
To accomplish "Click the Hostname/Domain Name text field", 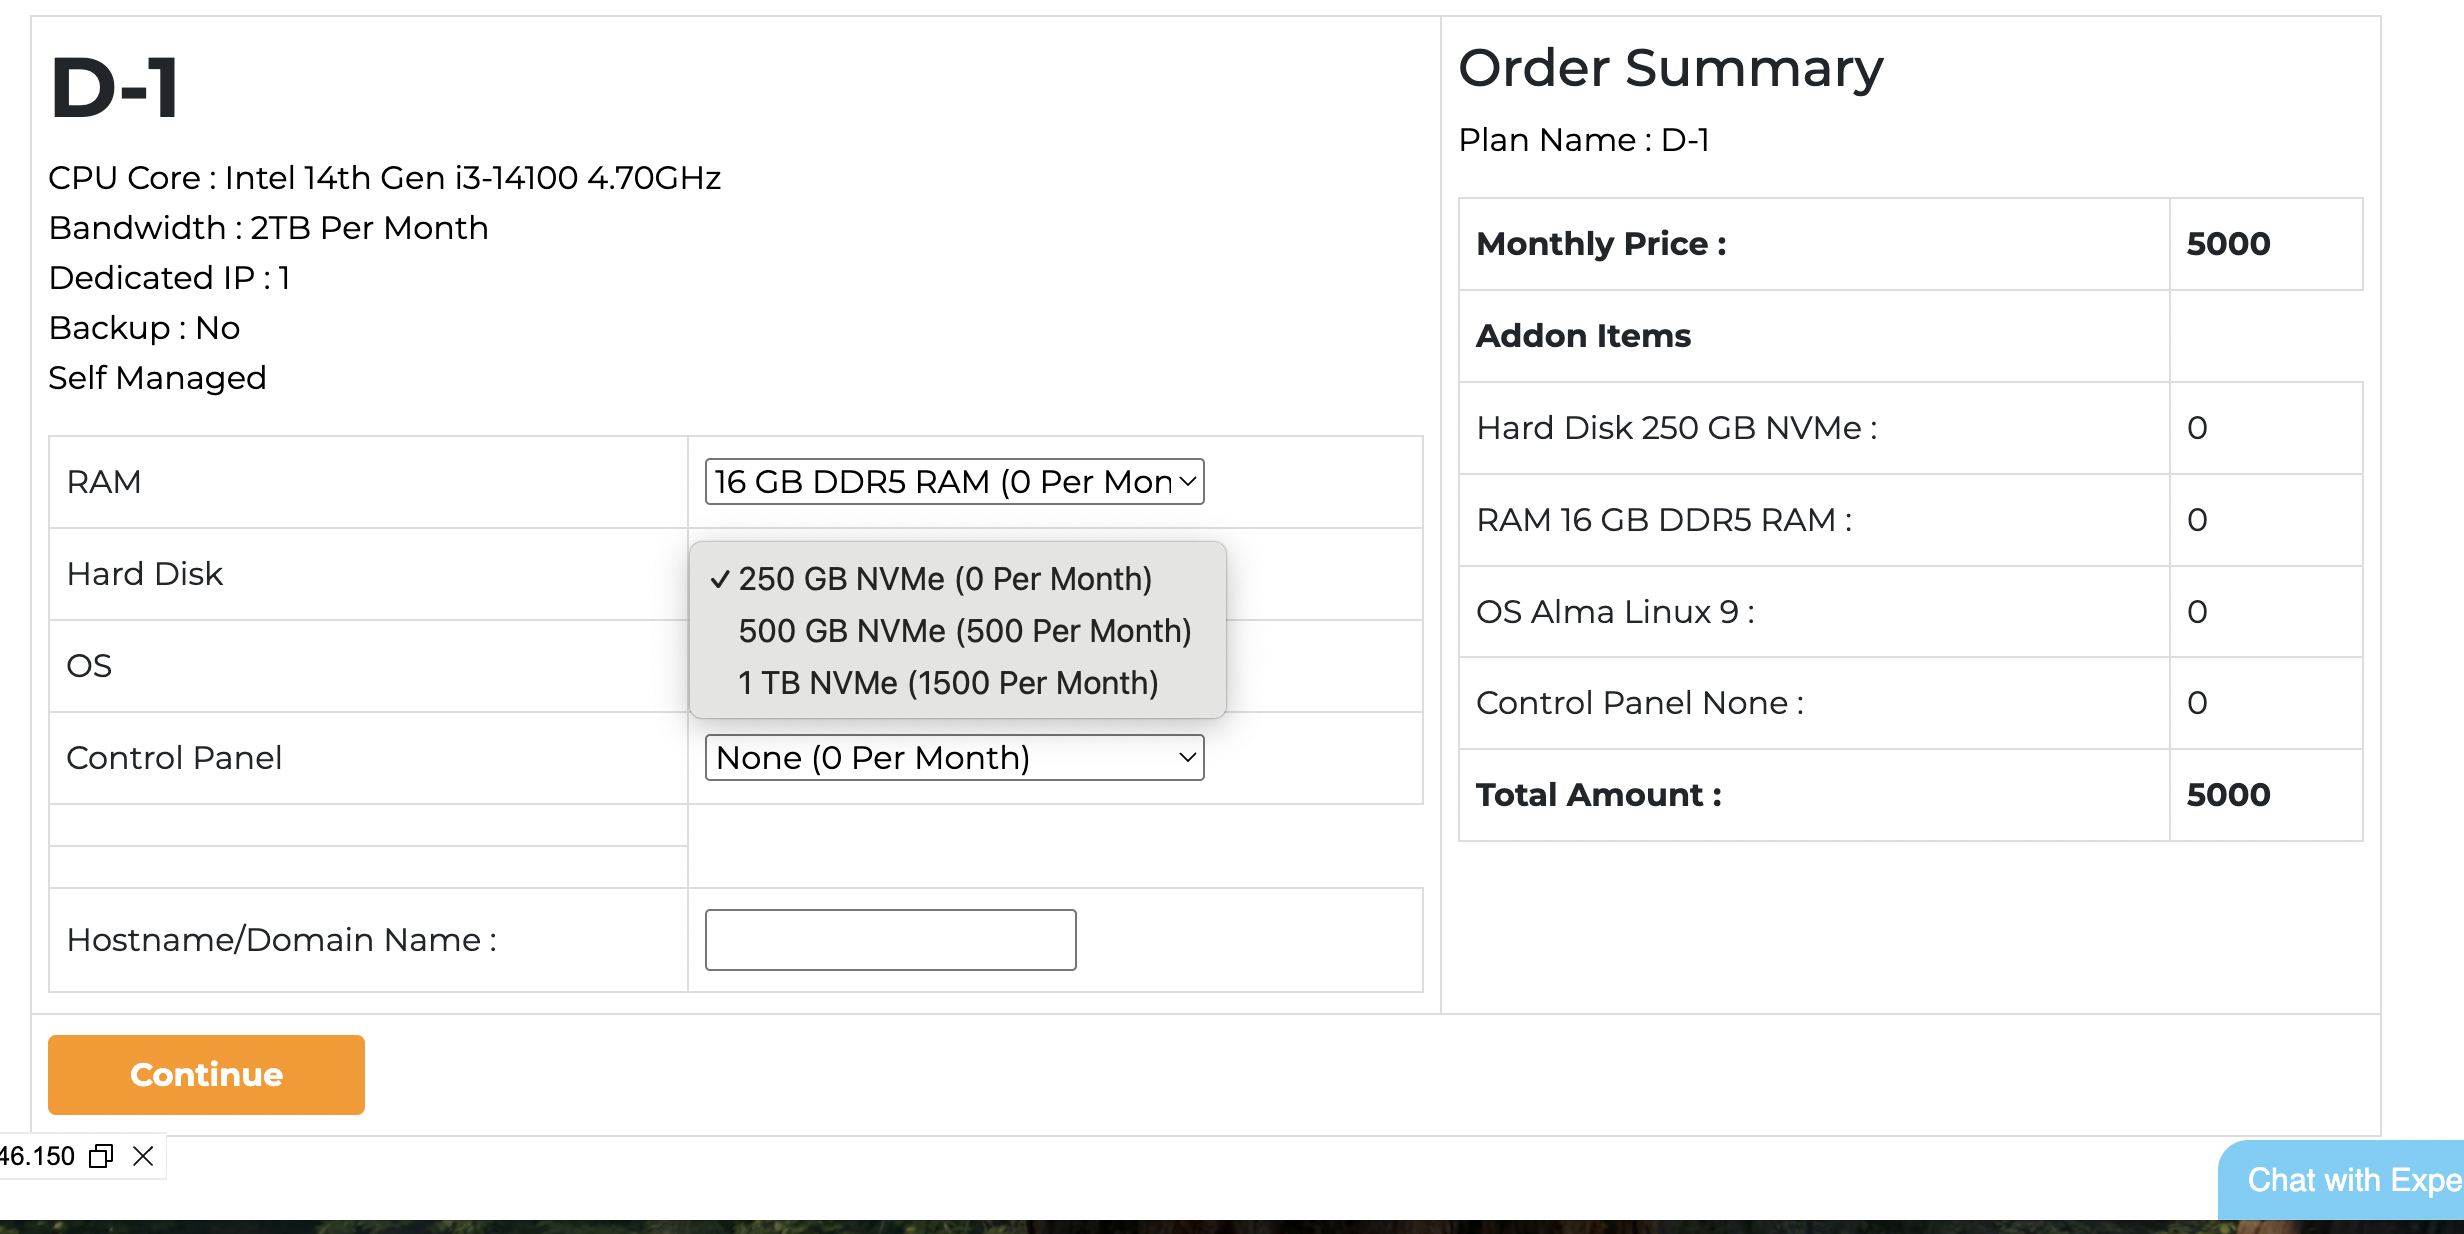I will coord(890,940).
